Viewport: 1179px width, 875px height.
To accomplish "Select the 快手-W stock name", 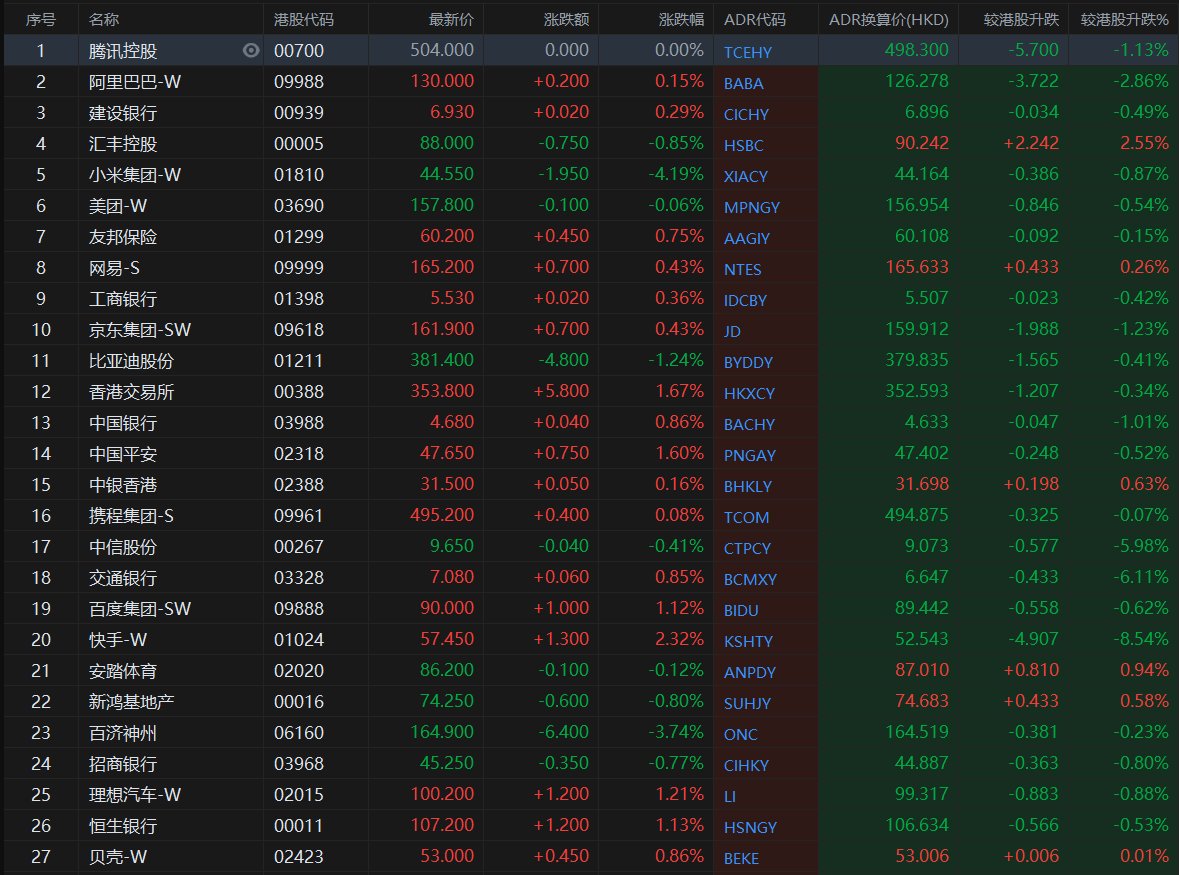I will 117,640.
